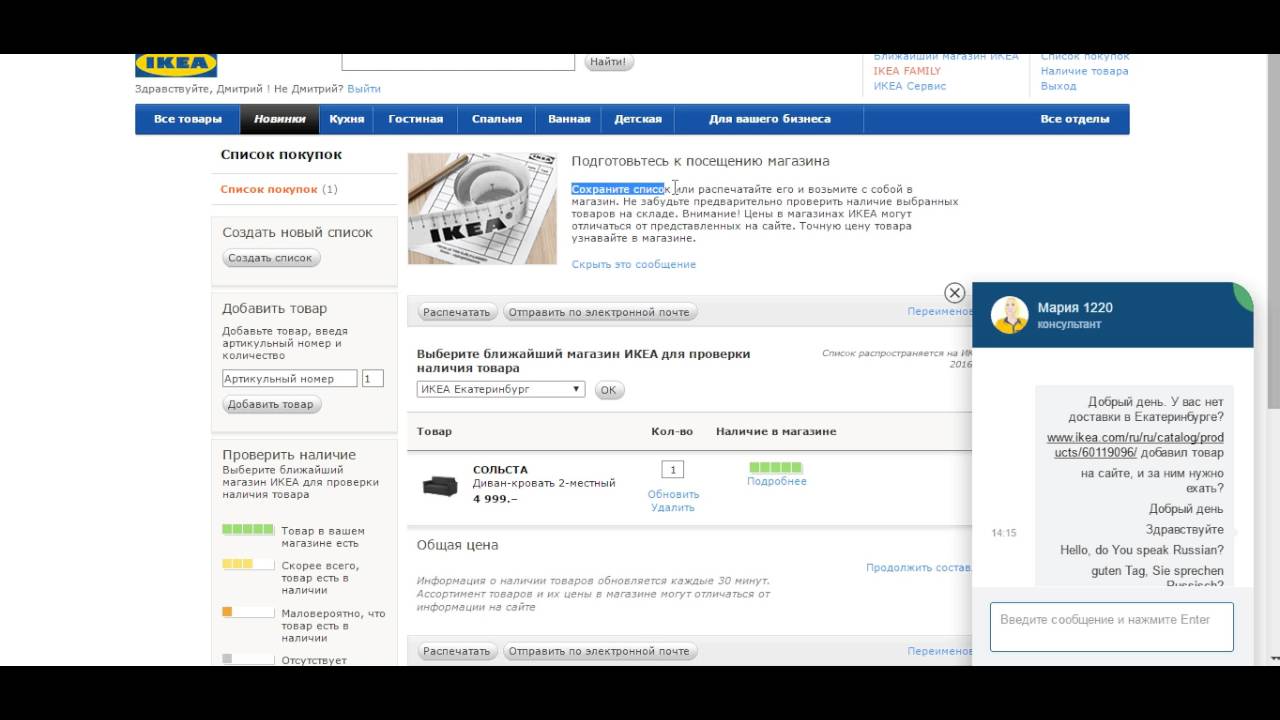The image size is (1280, 720).
Task: Go to the Спальня section
Action: 497,119
